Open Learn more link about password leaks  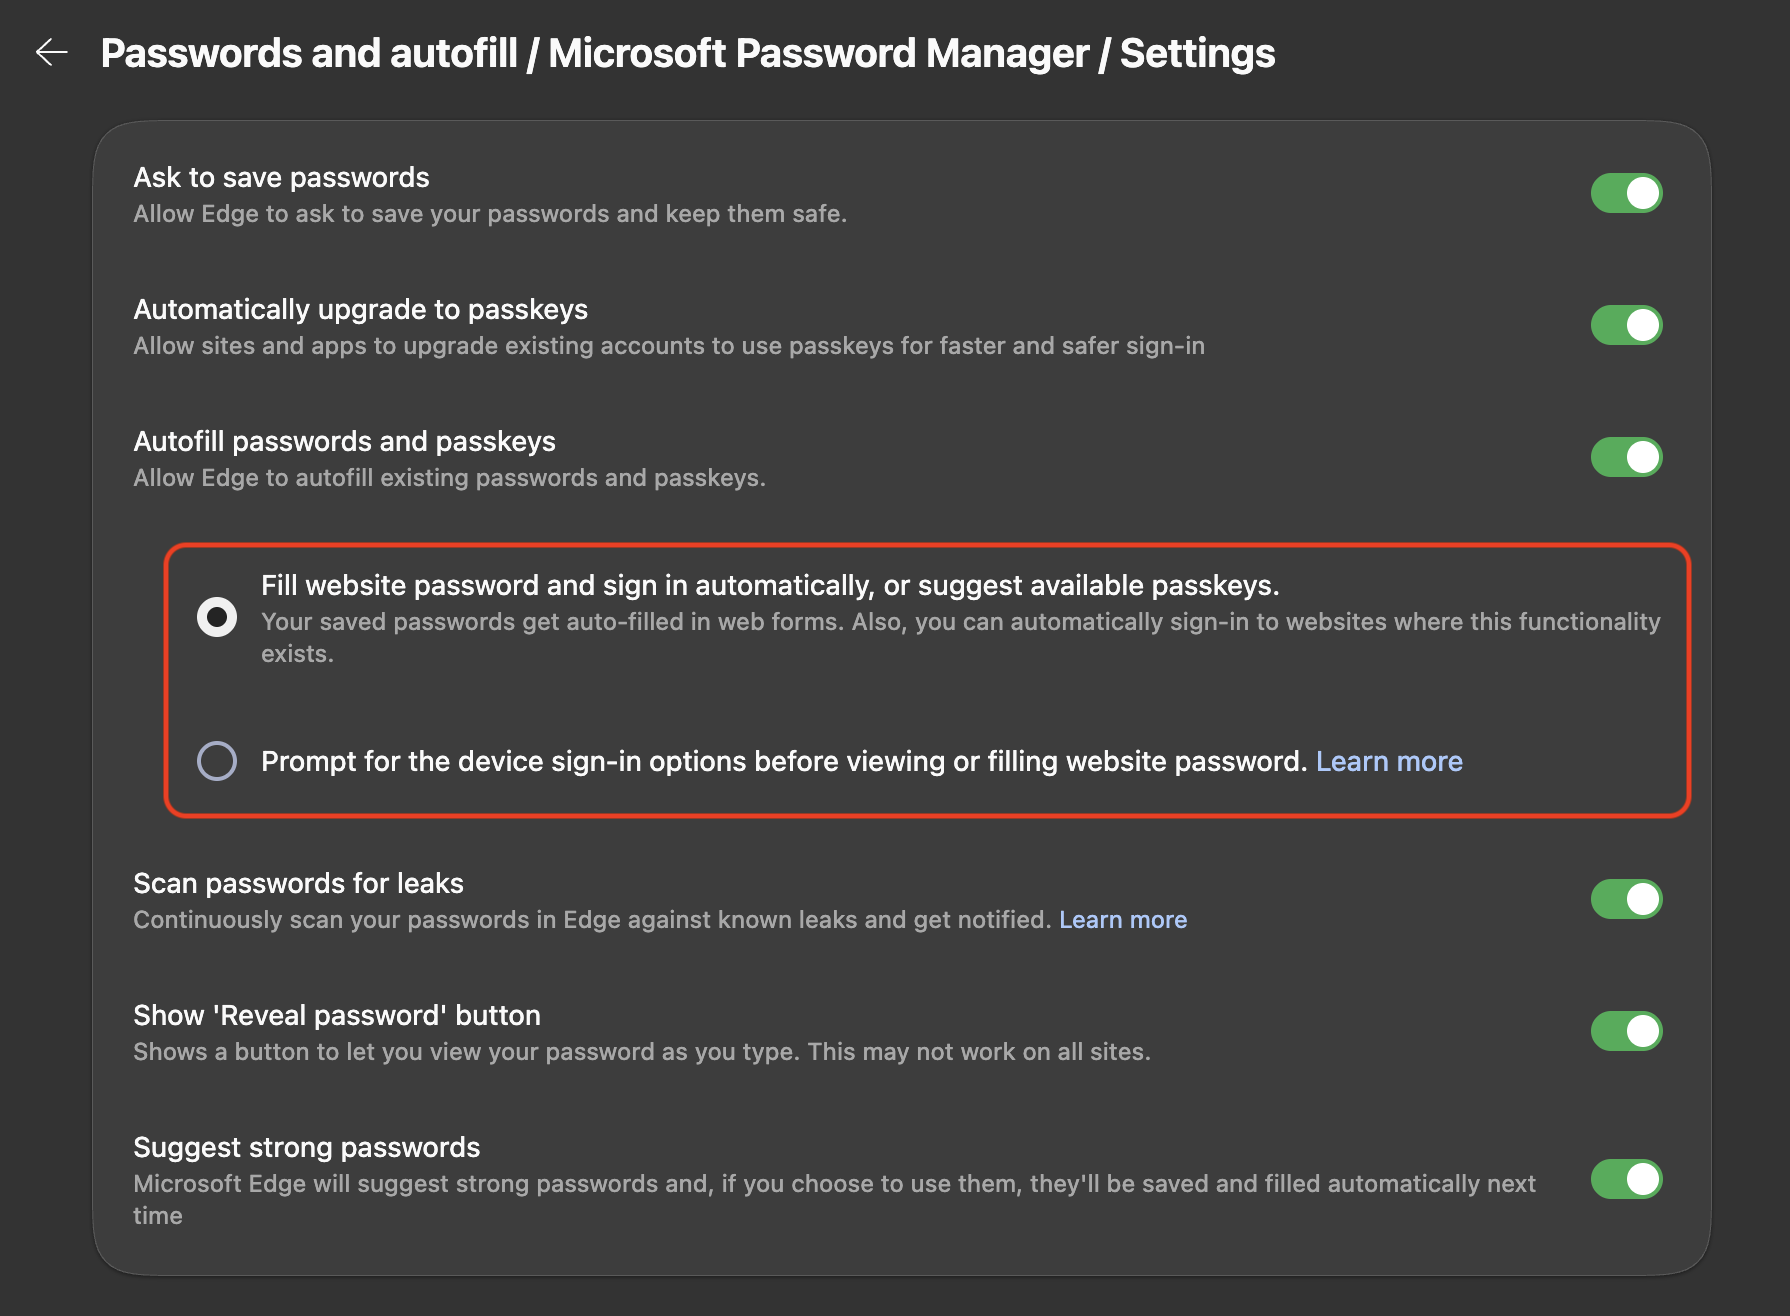[x=1123, y=920]
